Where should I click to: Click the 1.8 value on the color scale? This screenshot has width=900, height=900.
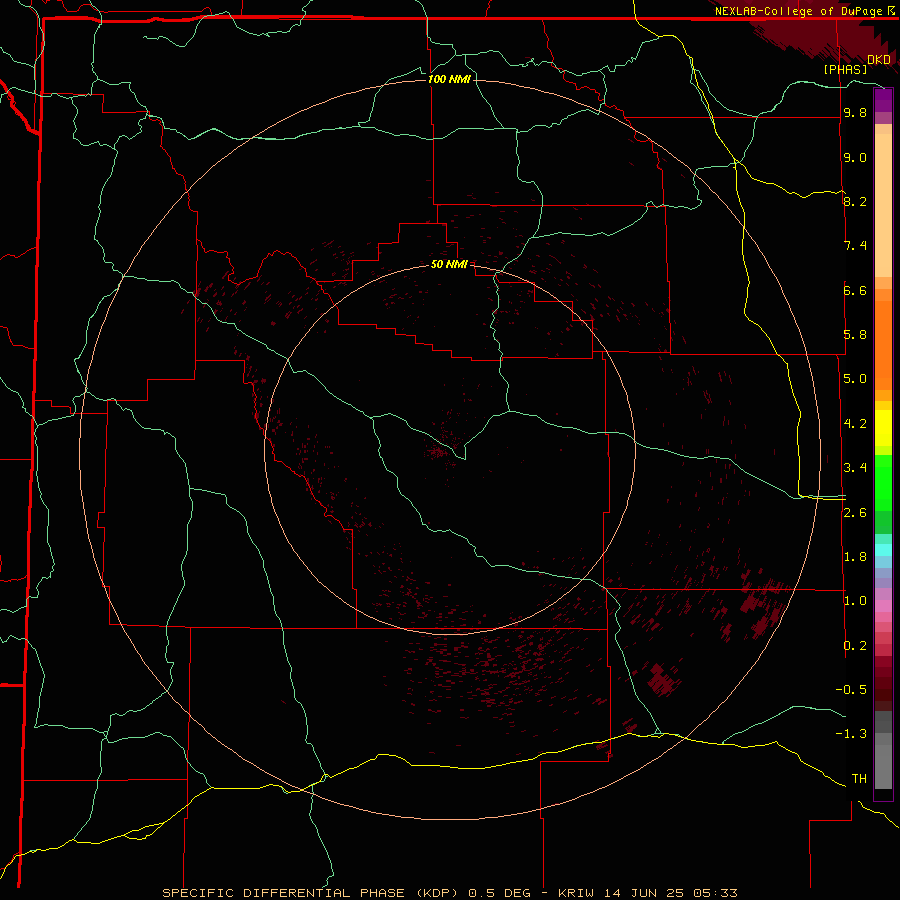coord(855,557)
